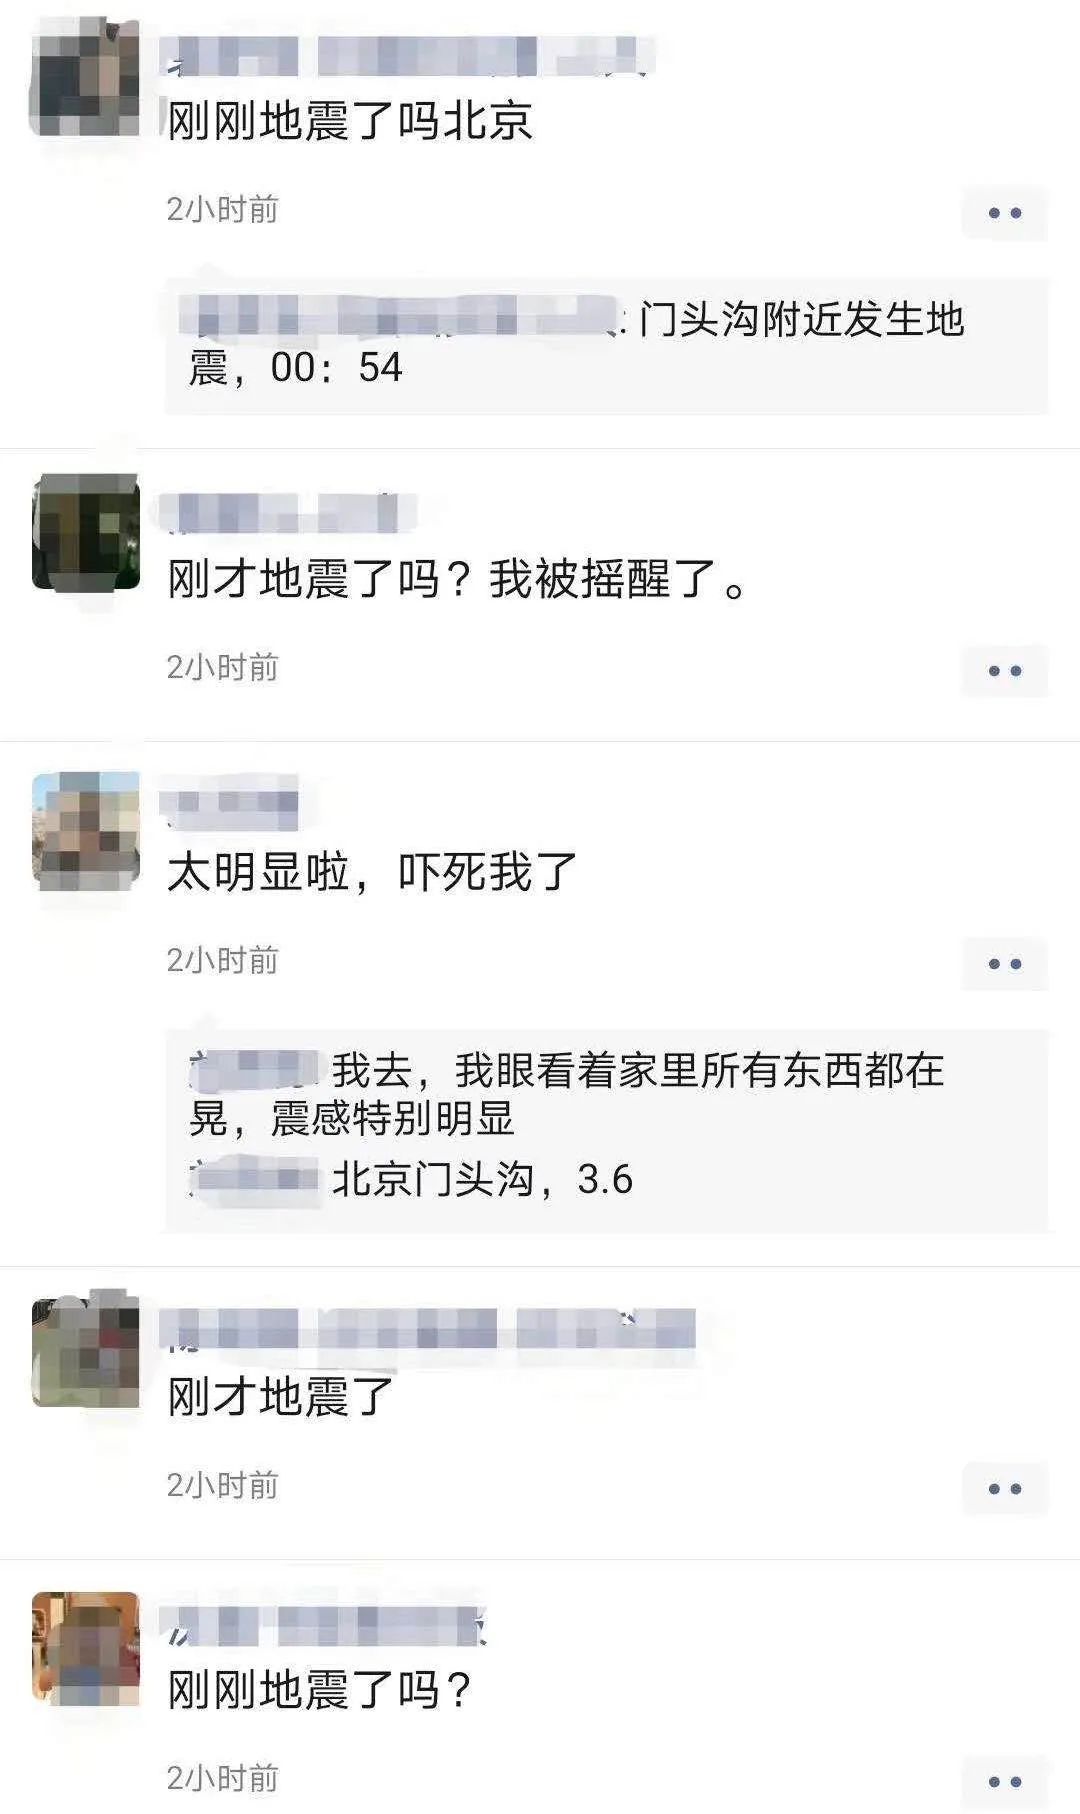Tap avatar of '太明显啦' poster

coord(86,832)
